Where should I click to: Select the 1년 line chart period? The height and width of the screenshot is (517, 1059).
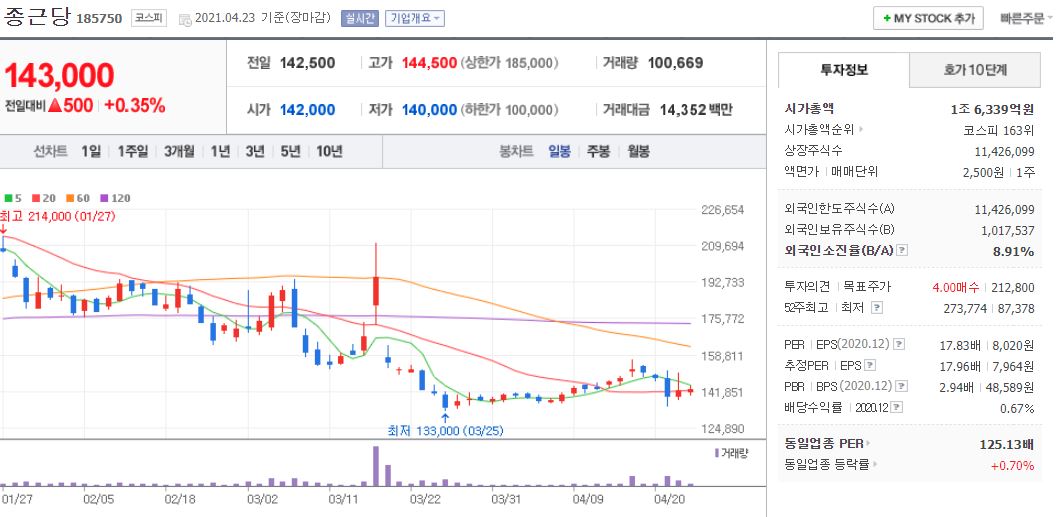click(x=220, y=151)
